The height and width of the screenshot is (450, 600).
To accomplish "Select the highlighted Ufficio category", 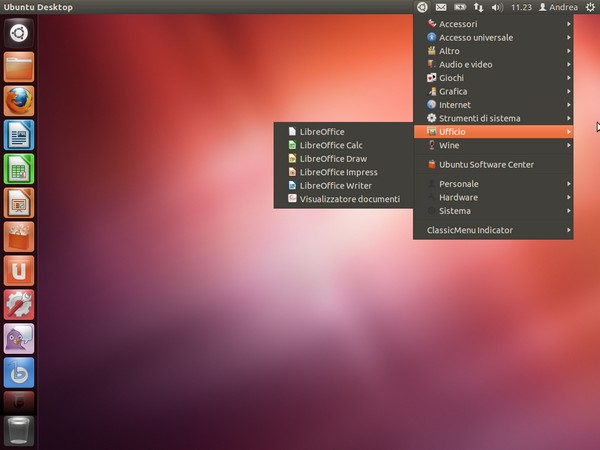I will pyautogui.click(x=493, y=132).
